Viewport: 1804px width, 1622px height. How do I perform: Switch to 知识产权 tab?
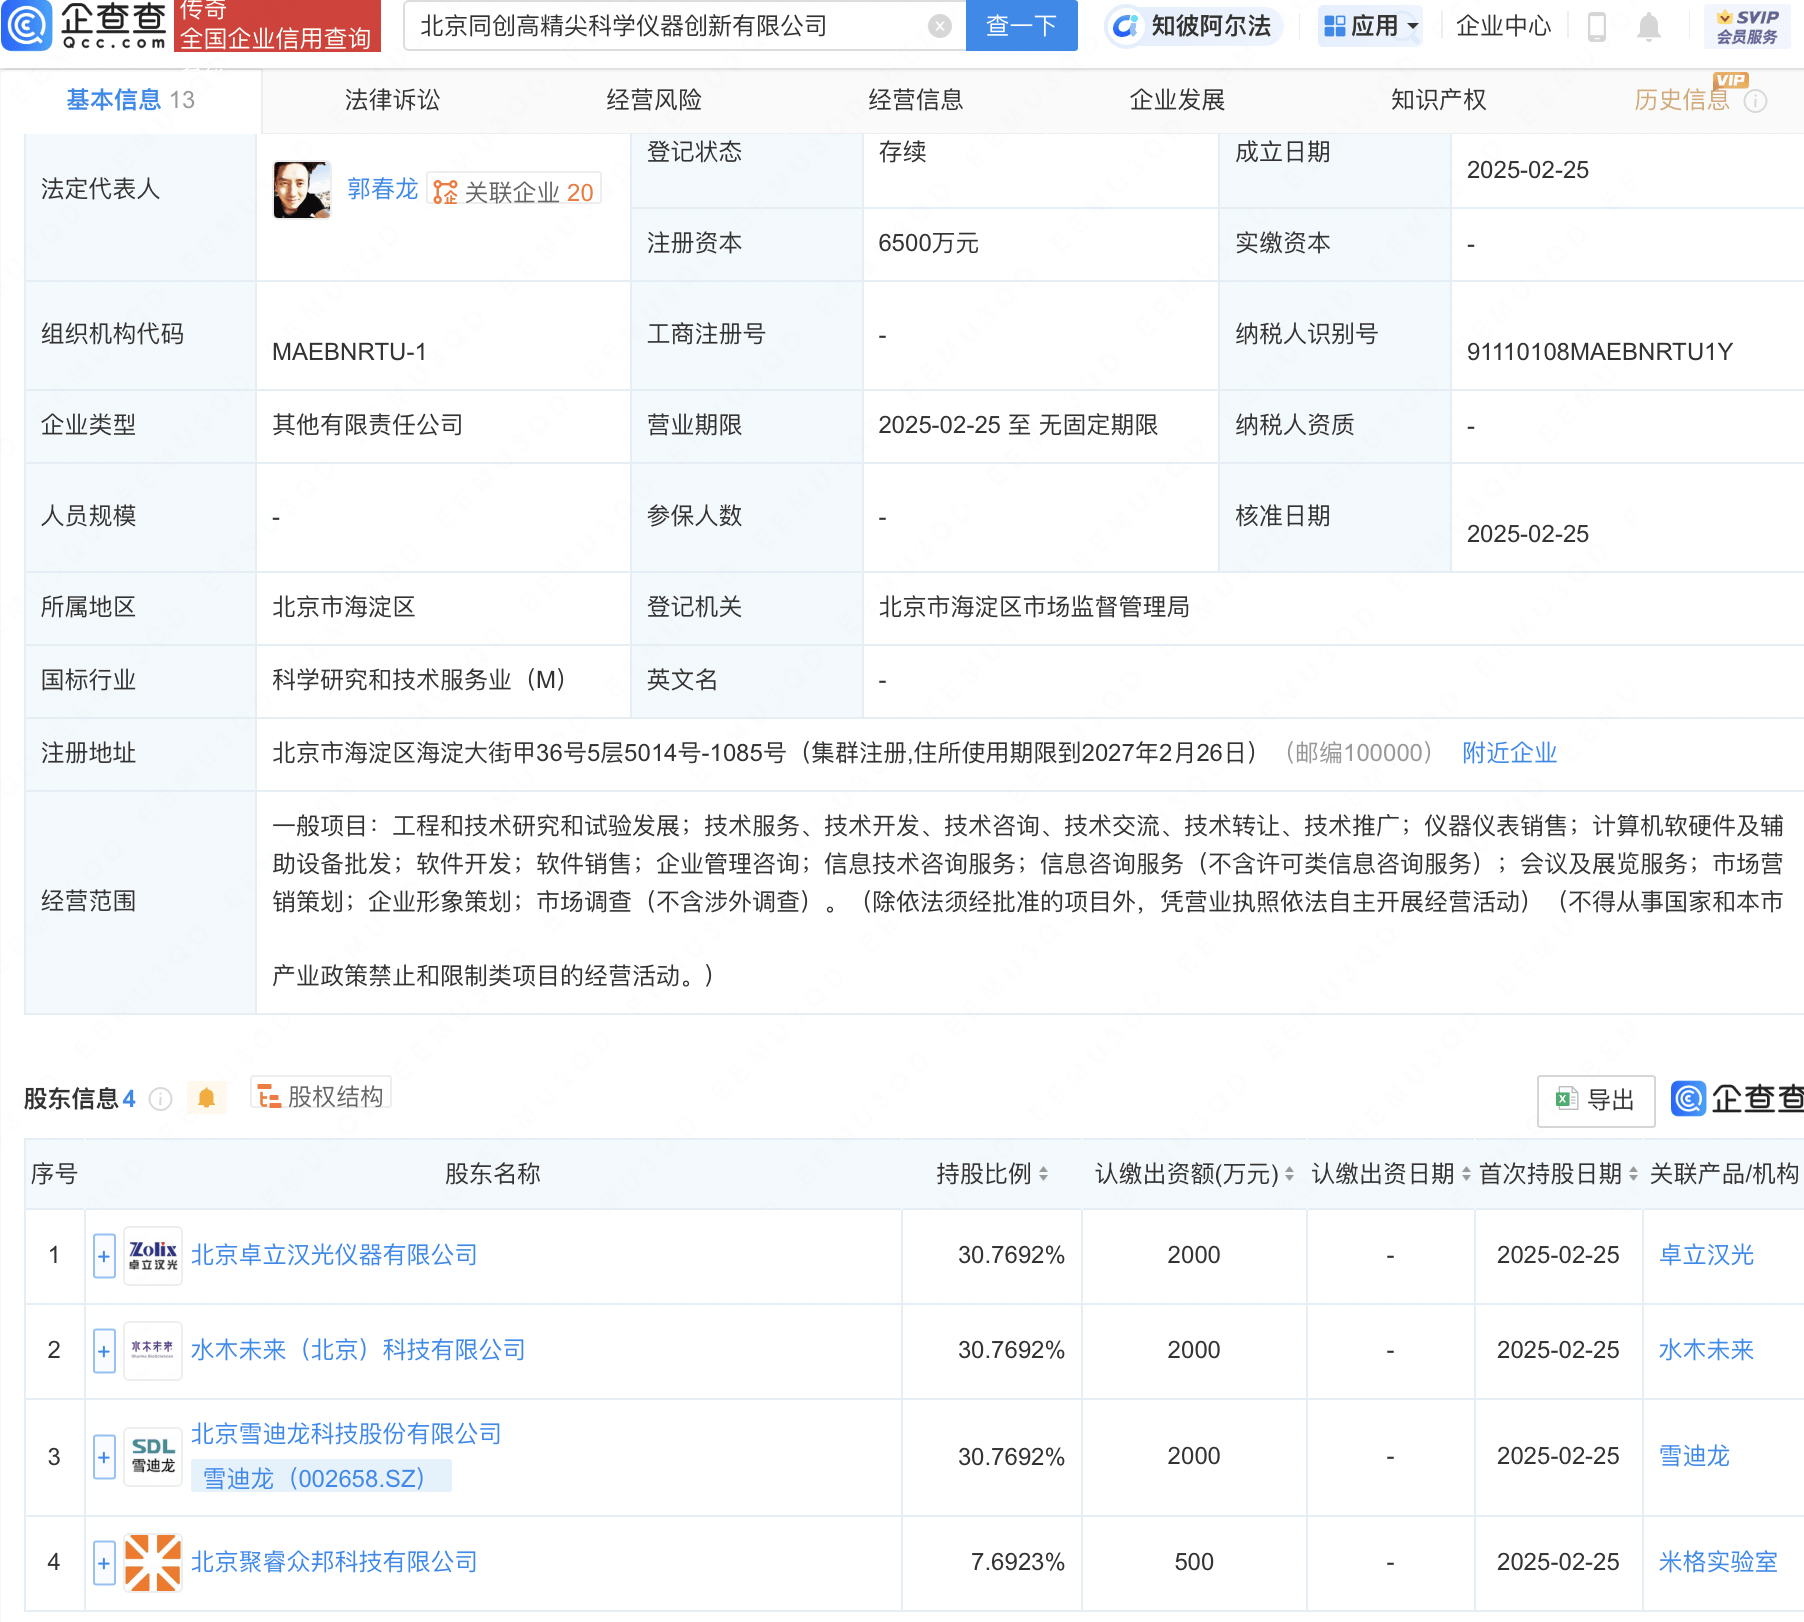[x=1439, y=100]
